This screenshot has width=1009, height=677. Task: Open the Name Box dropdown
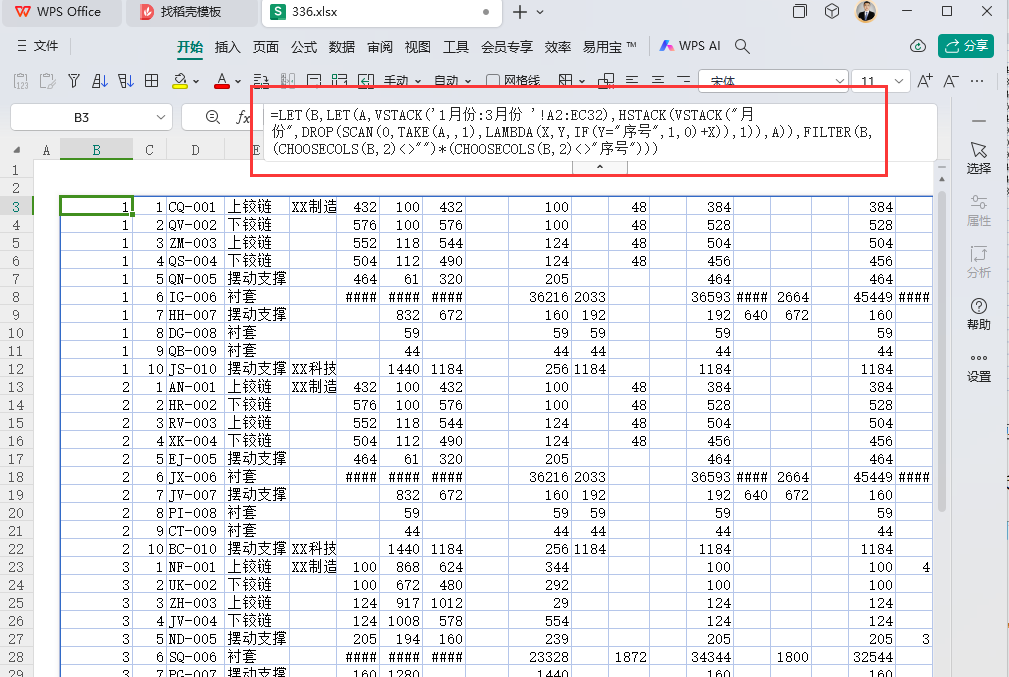(x=161, y=117)
